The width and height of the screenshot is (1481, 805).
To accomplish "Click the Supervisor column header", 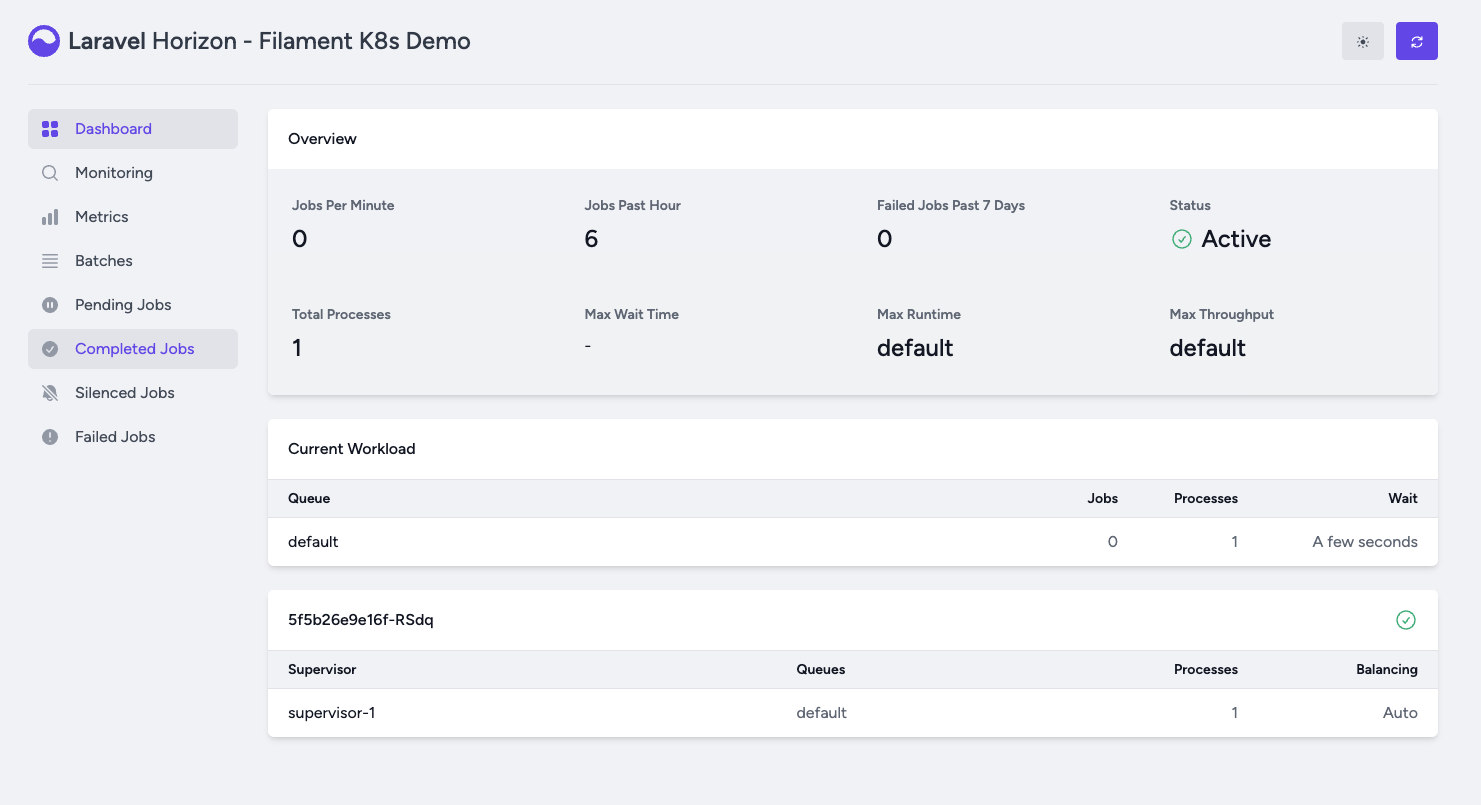I will point(322,669).
